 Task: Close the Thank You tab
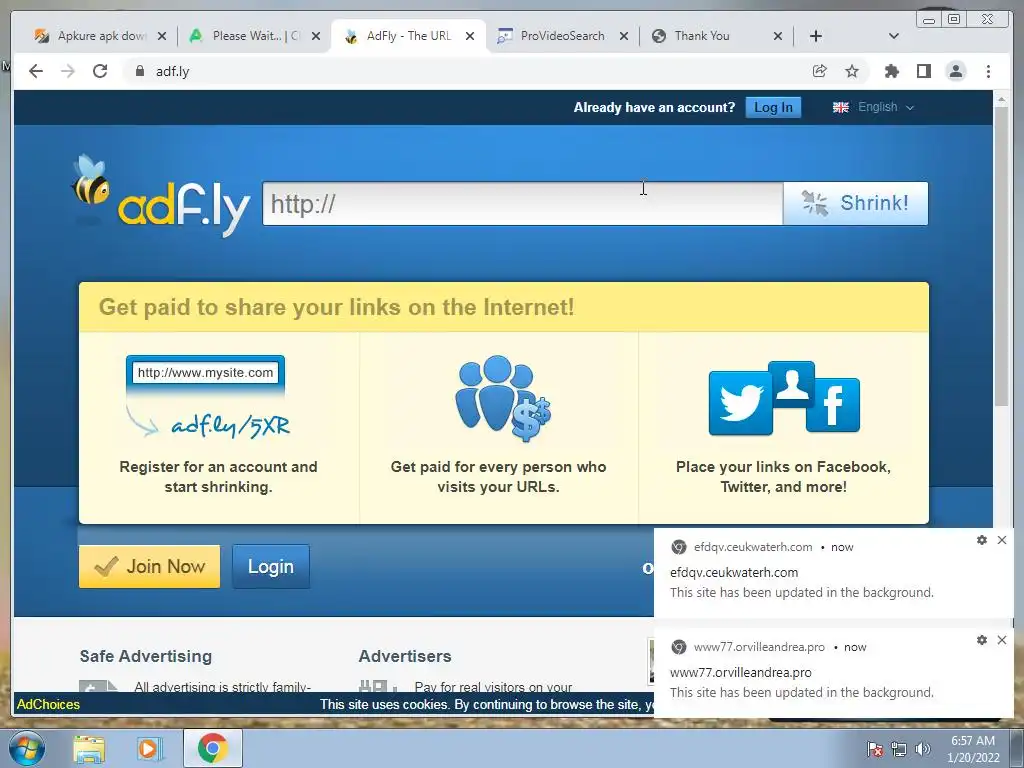tap(778, 36)
